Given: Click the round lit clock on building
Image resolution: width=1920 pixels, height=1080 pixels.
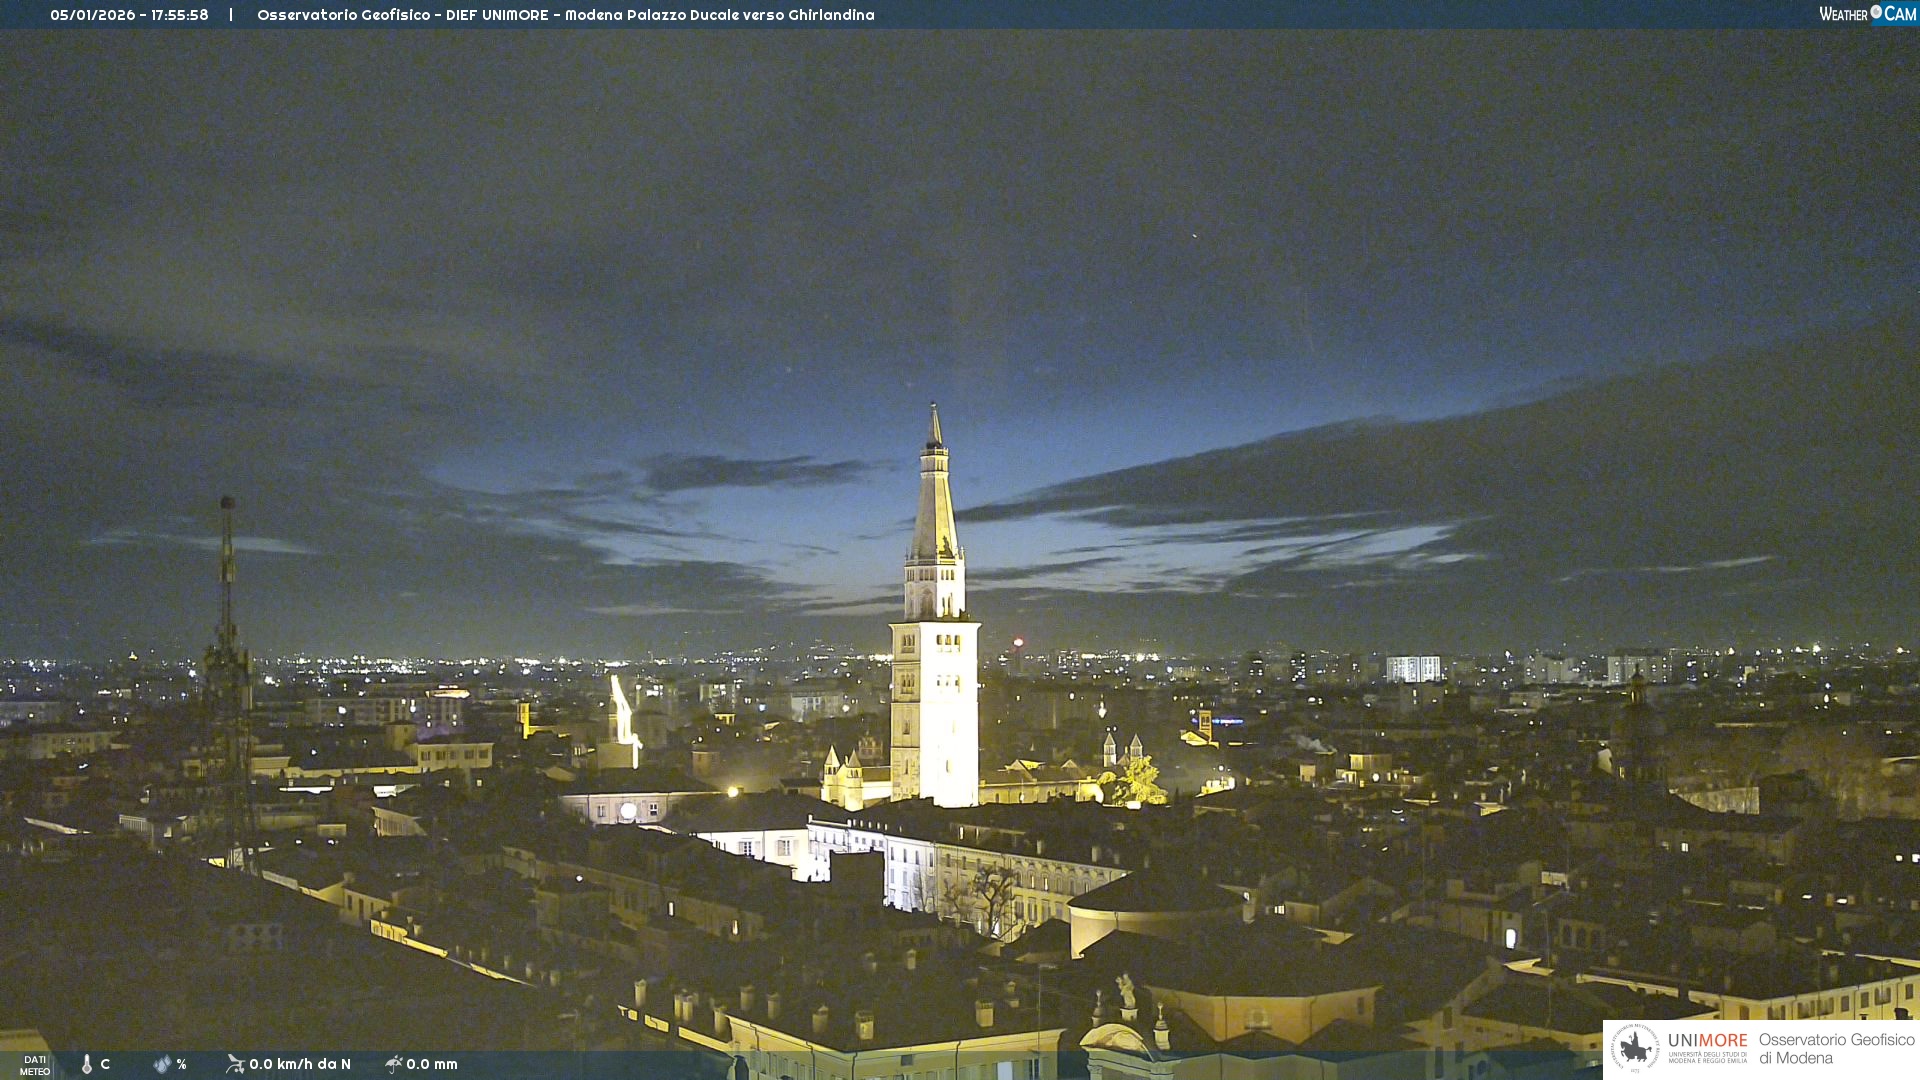Looking at the screenshot, I should click(x=627, y=811).
